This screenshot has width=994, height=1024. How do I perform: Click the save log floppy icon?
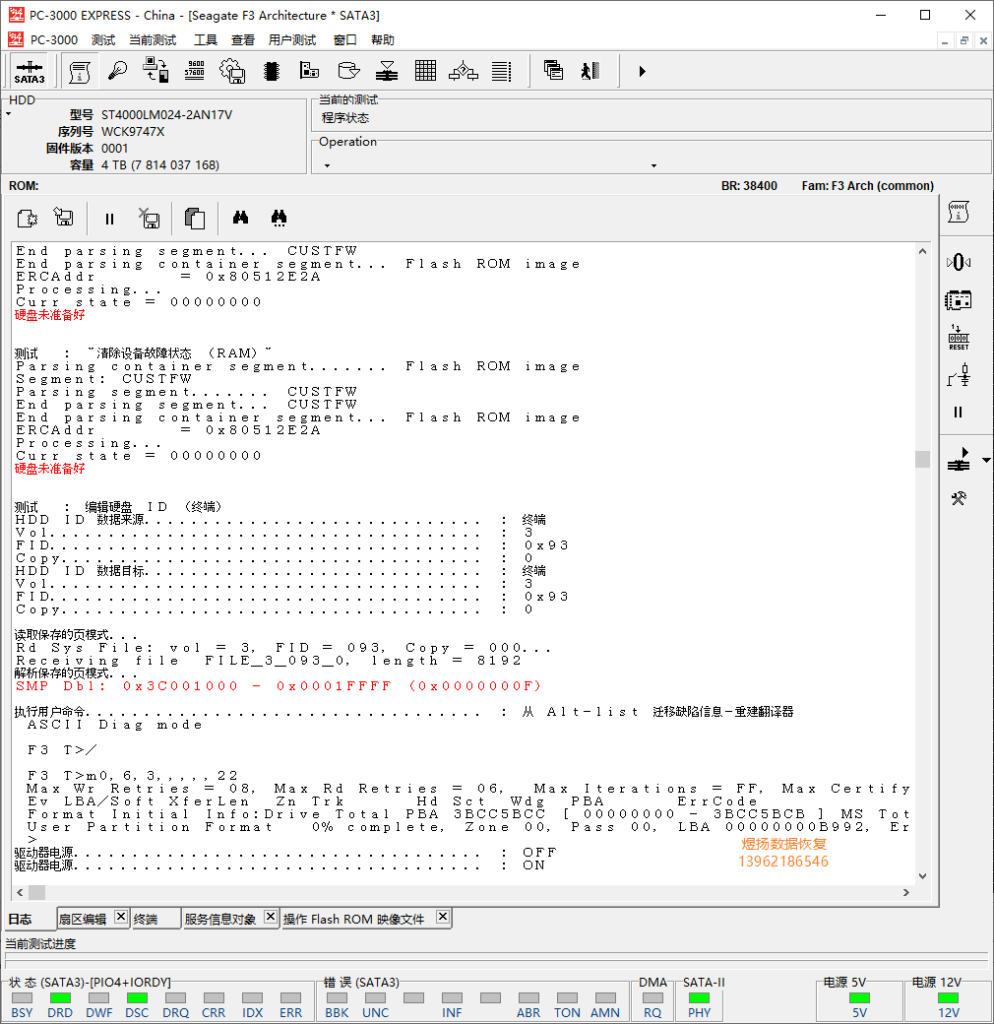(64, 217)
